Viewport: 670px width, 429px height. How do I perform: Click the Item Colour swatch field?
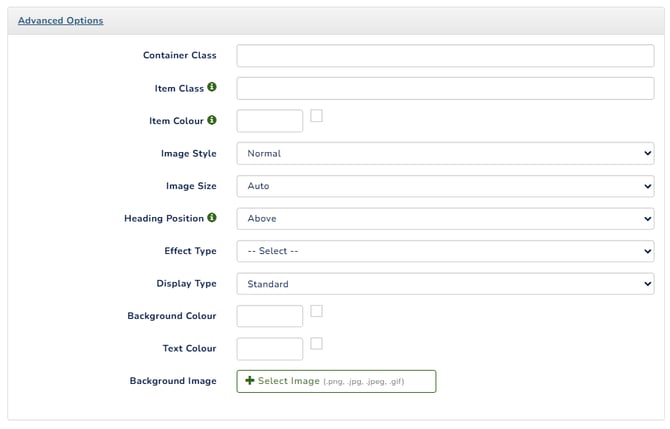click(269, 121)
